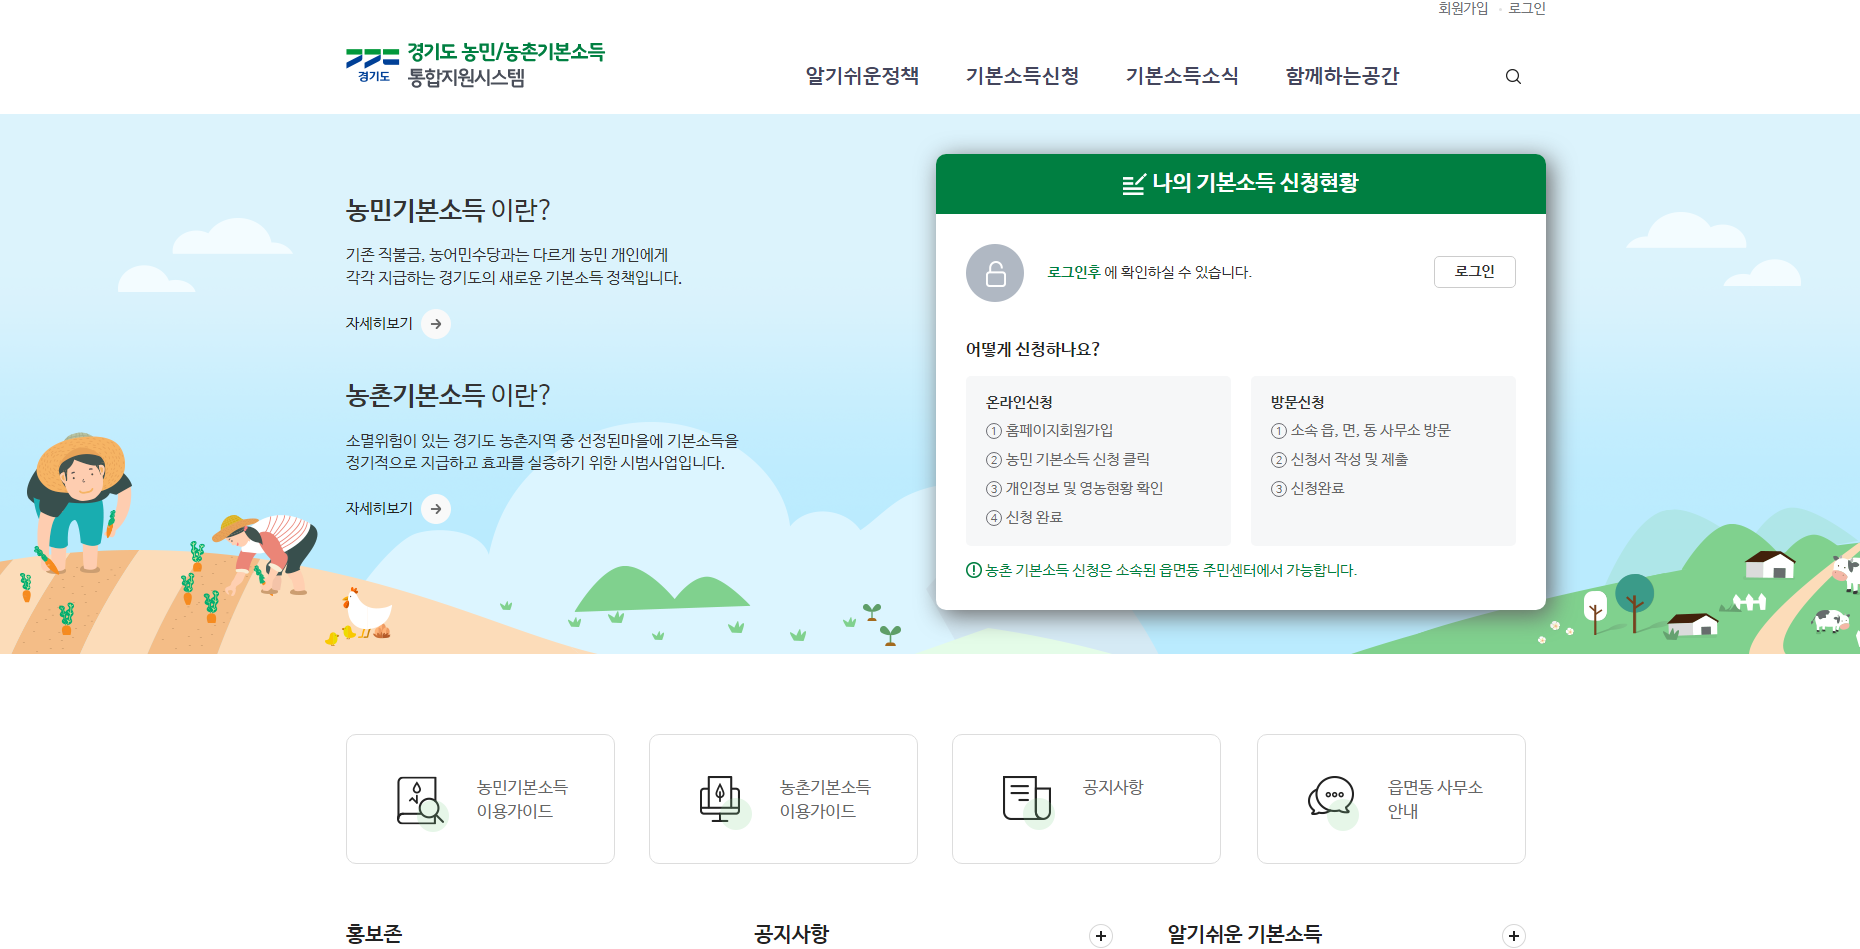Image resolution: width=1860 pixels, height=949 pixels.
Task: Click the 온라인신청 heading
Action: (1019, 402)
